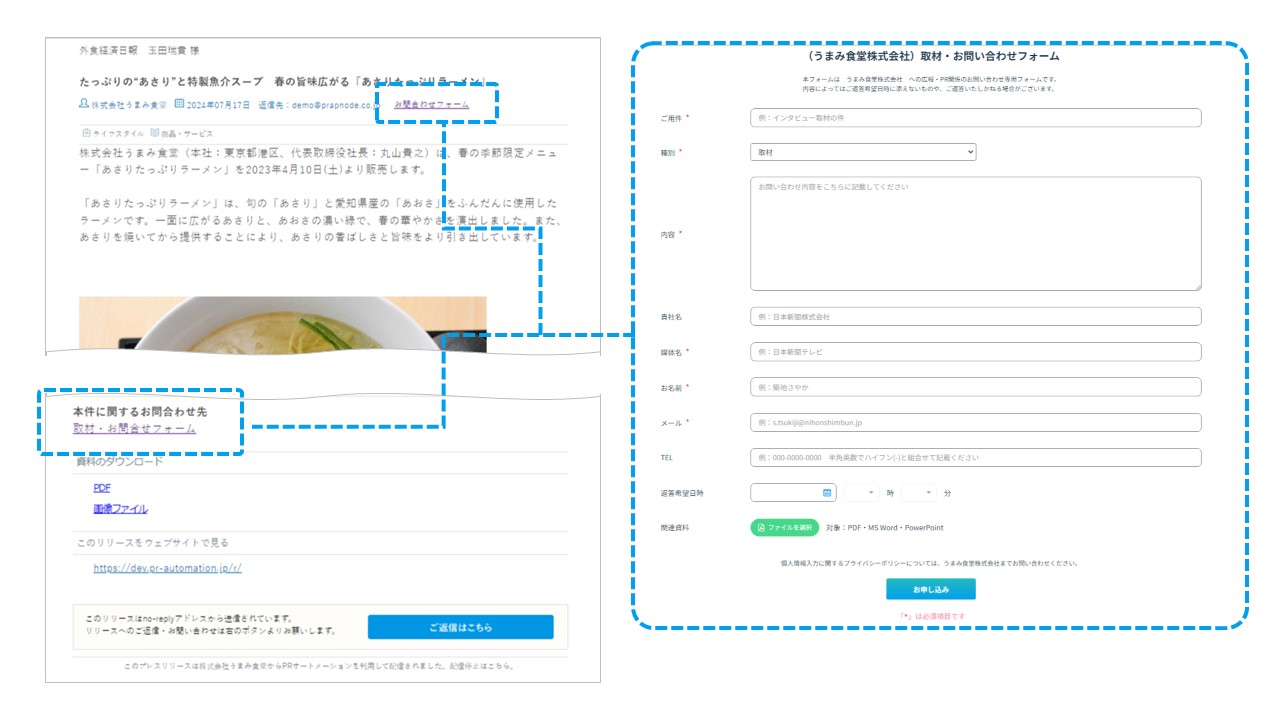Screen dimensions: 1280x720
Task: Click the calendar icon in 返答希望日時 field
Action: click(x=827, y=493)
